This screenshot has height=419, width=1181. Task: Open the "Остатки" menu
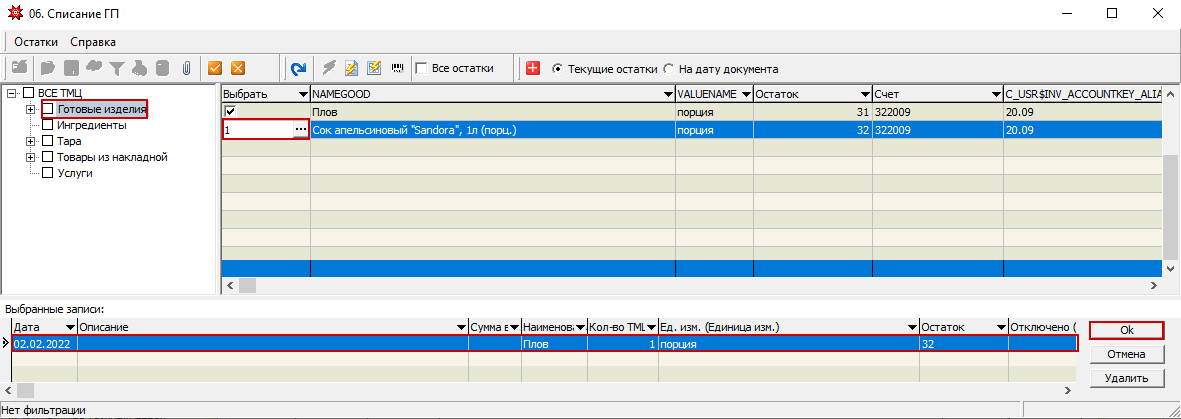36,42
